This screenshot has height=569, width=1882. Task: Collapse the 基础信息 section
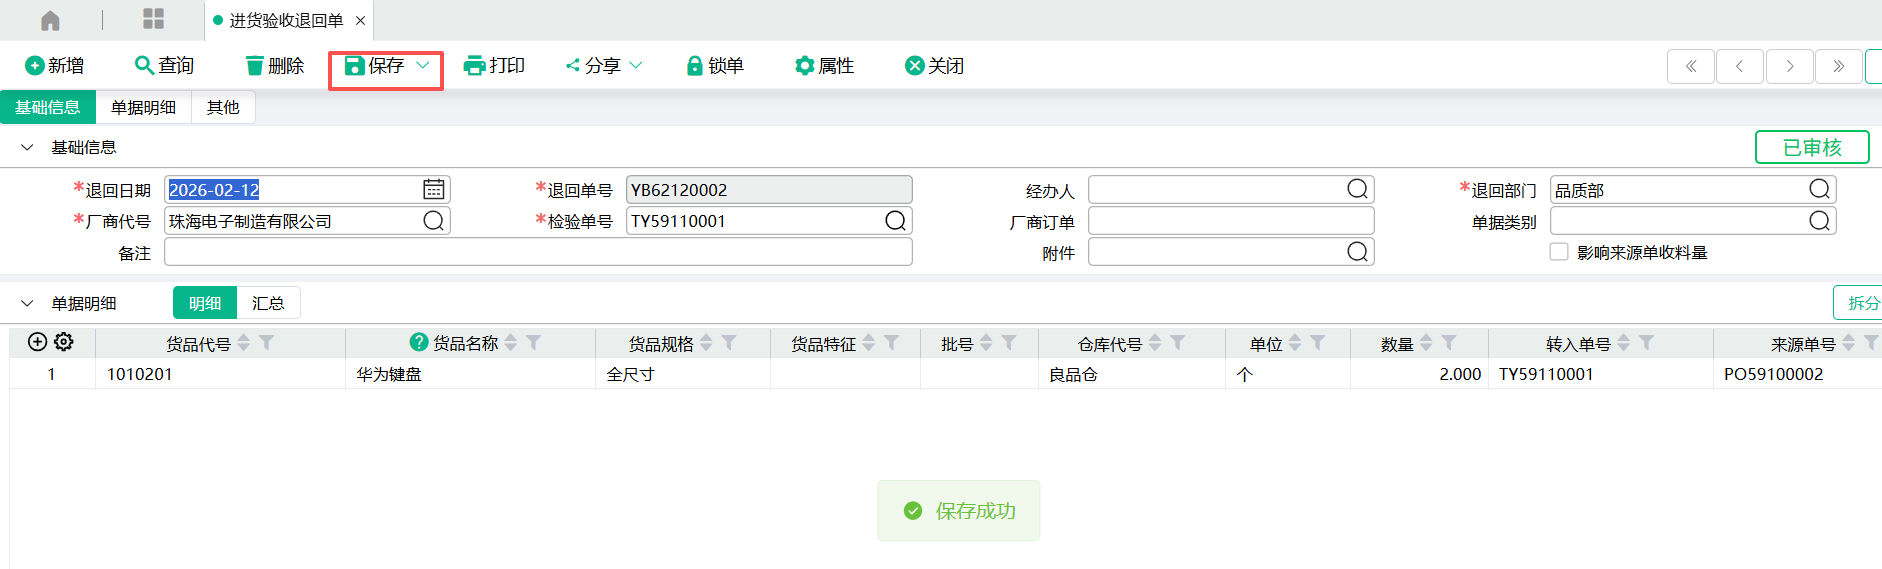point(27,148)
